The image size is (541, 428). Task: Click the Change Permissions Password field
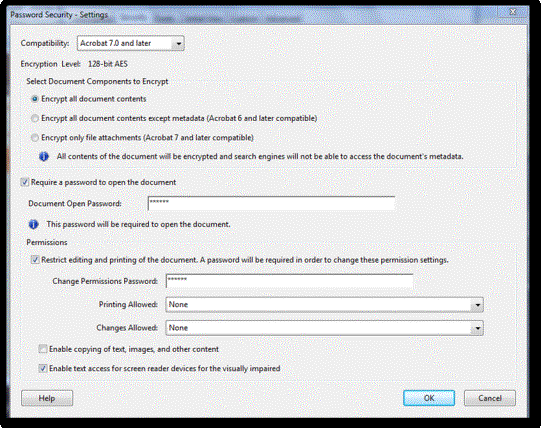point(289,281)
